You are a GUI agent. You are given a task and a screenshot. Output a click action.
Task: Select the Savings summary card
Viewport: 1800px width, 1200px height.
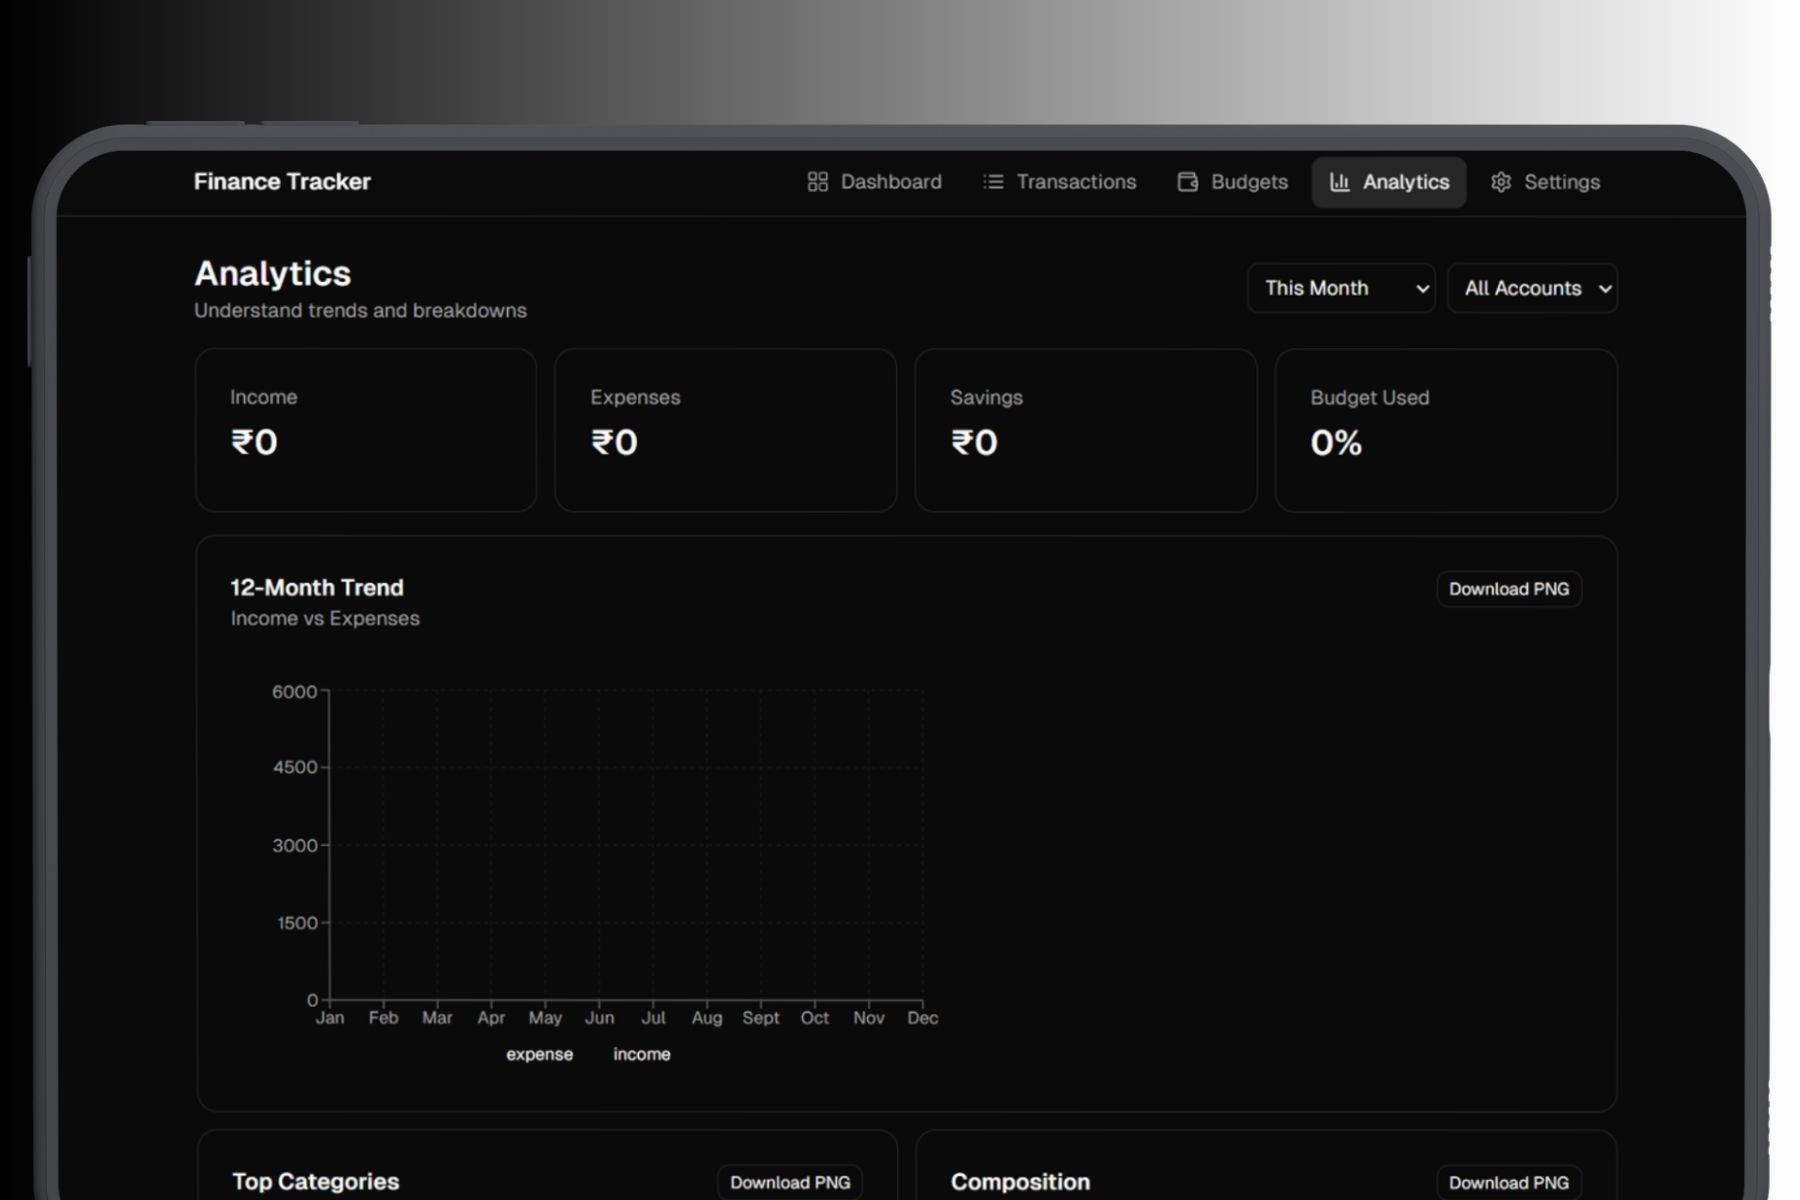pos(1085,430)
